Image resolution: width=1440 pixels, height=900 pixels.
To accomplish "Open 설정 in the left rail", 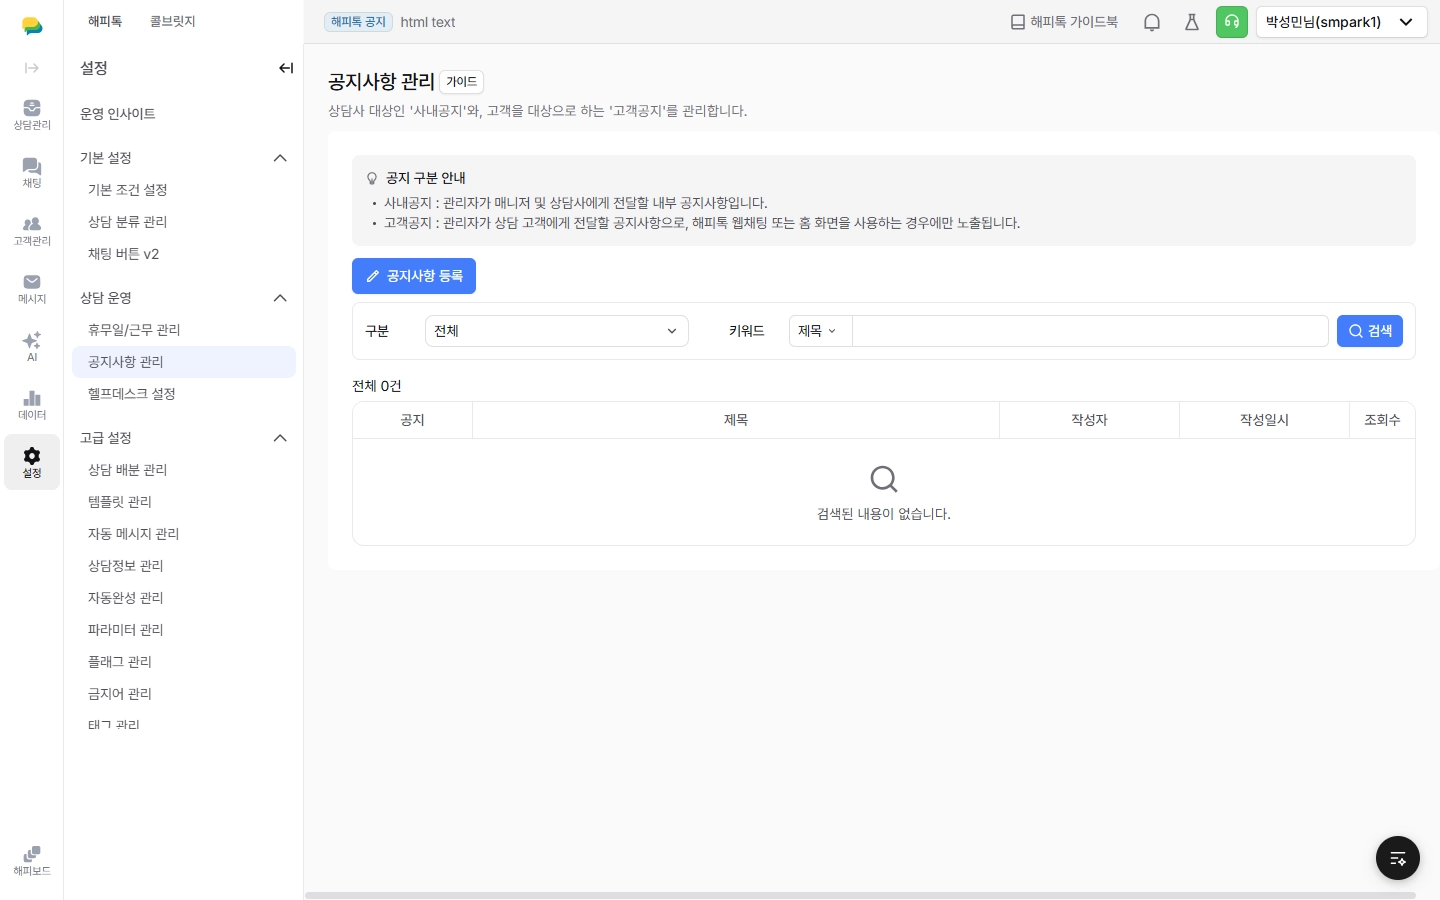I will click(32, 462).
